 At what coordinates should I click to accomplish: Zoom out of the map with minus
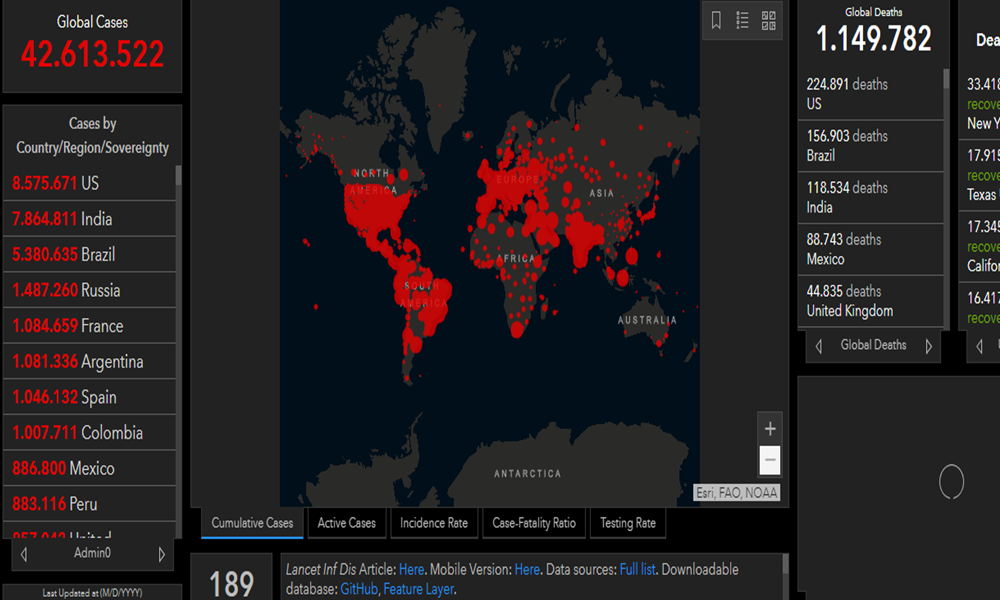click(770, 461)
